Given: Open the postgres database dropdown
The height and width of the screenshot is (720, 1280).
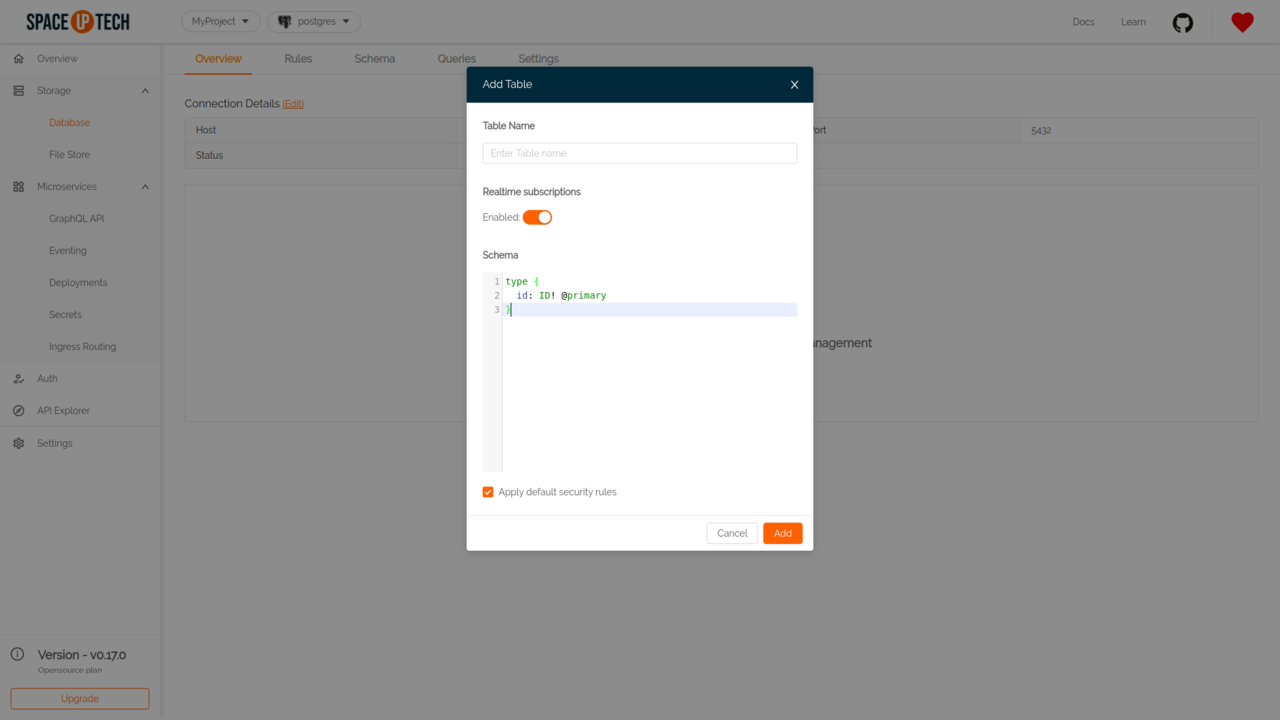Looking at the screenshot, I should [314, 21].
